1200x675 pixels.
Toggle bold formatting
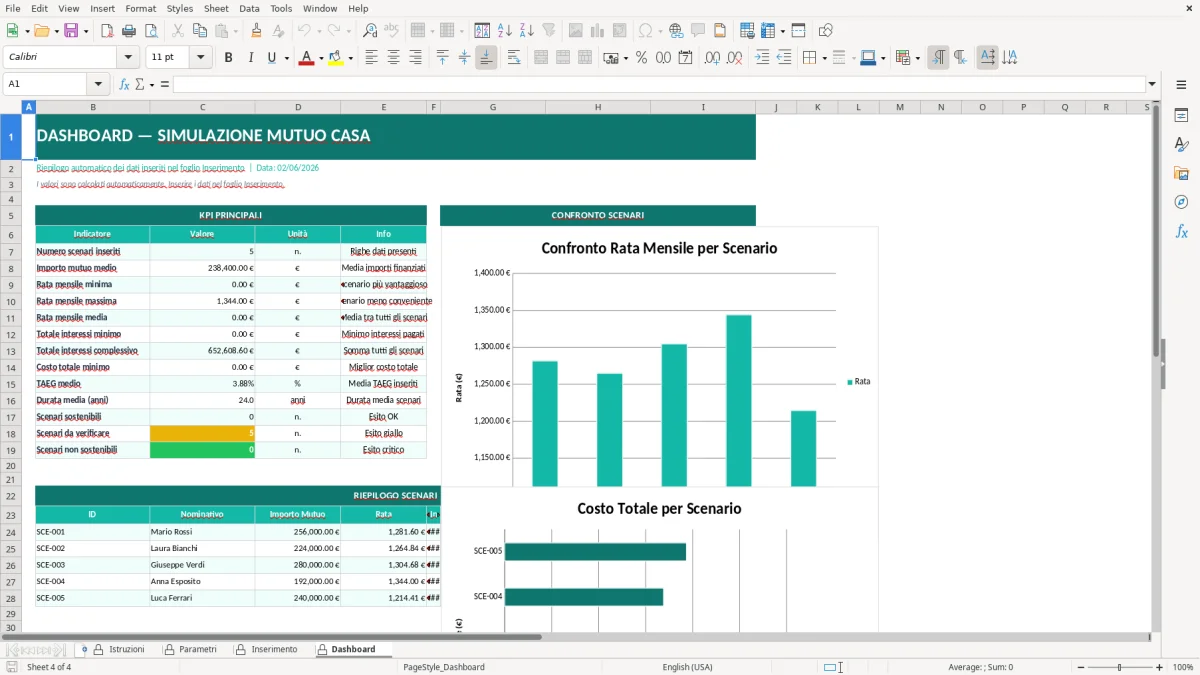click(228, 58)
